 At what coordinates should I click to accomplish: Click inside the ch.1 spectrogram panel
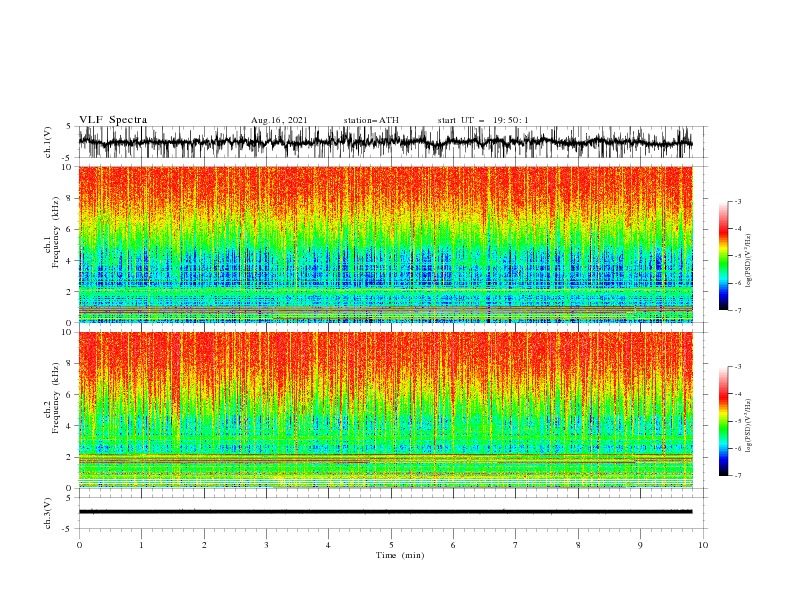[386, 244]
